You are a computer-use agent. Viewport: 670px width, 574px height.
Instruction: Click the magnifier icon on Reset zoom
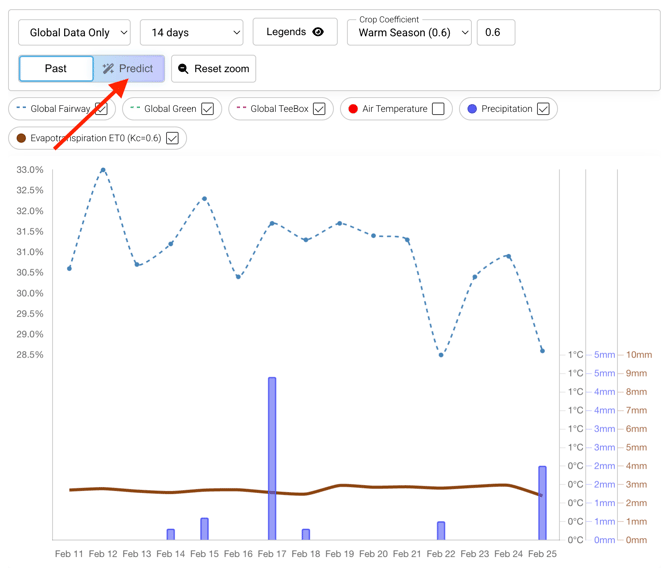pos(183,69)
